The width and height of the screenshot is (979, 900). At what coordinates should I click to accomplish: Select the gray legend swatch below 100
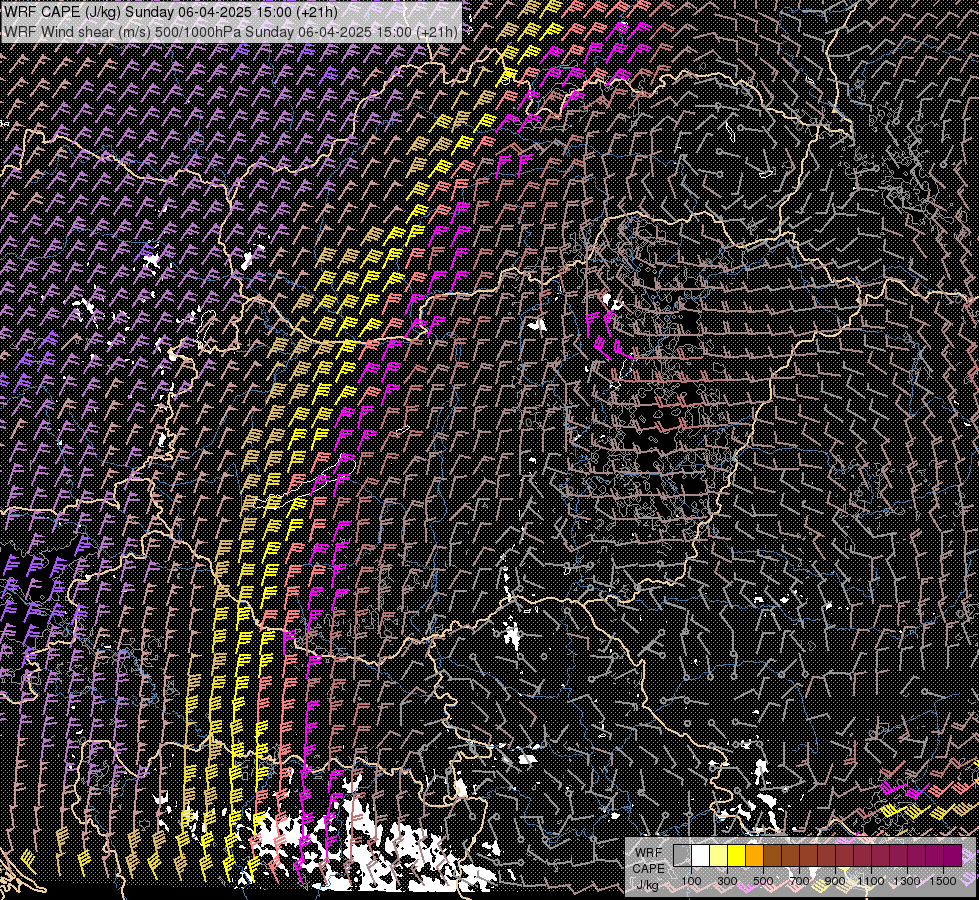point(682,855)
